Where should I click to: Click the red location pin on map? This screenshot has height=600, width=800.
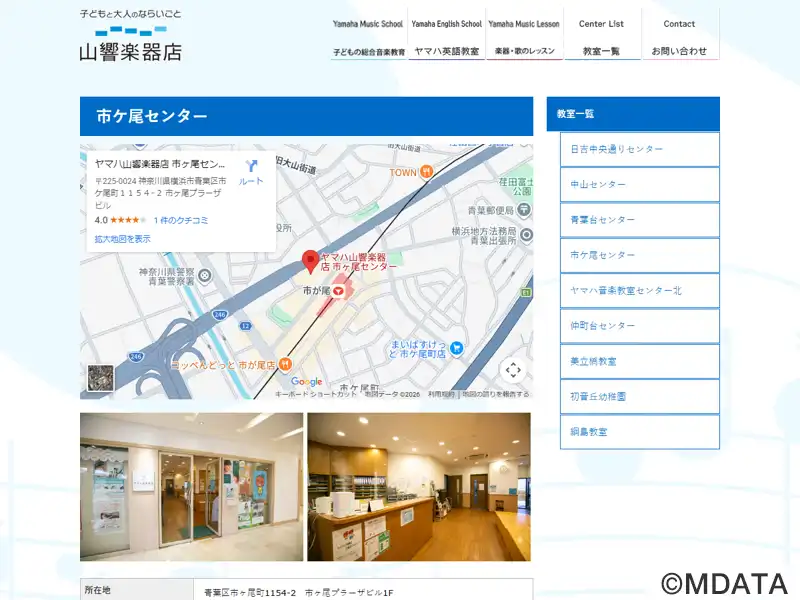pos(310,261)
